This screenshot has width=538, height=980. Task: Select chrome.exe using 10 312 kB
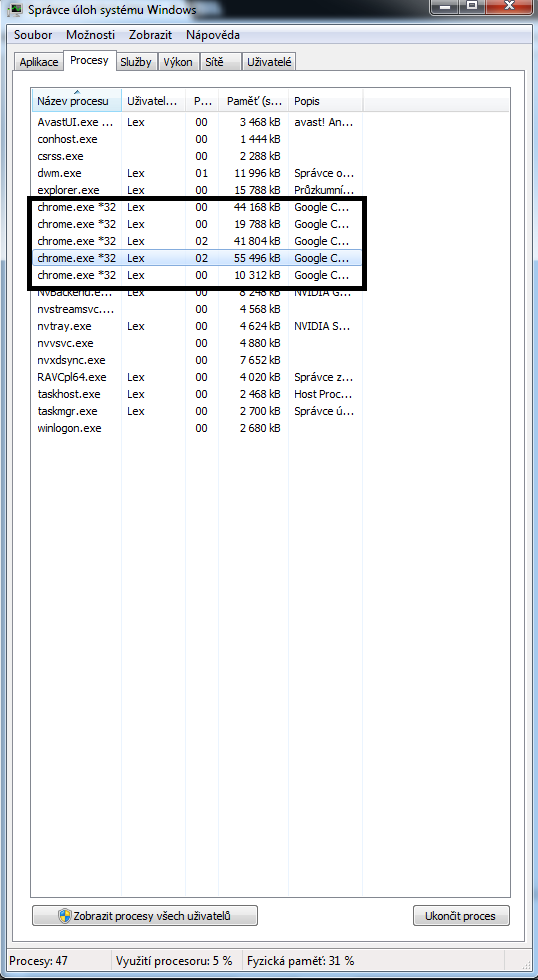pyautogui.click(x=197, y=275)
